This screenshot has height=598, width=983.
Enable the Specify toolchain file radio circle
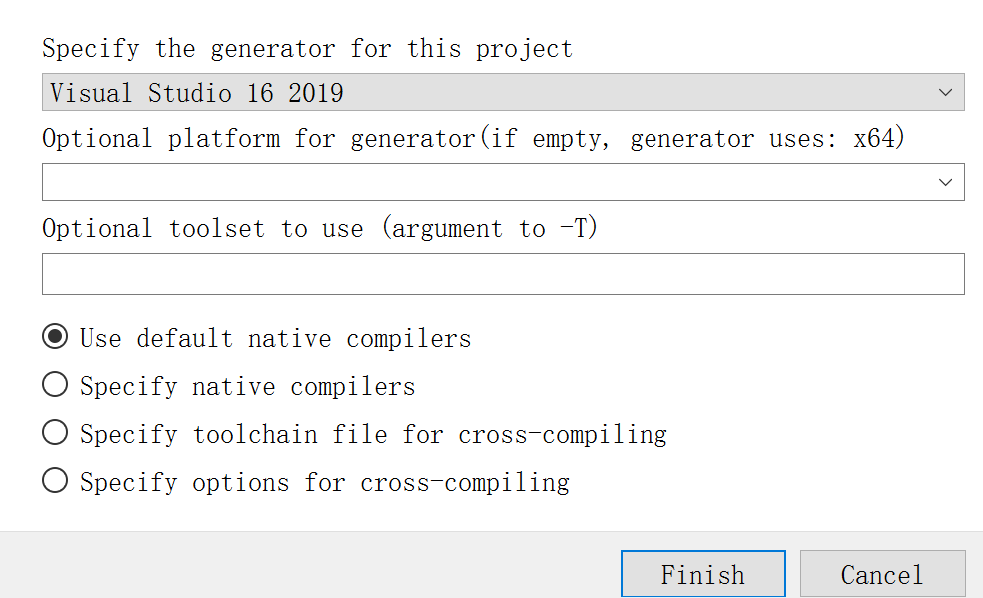pyautogui.click(x=55, y=433)
